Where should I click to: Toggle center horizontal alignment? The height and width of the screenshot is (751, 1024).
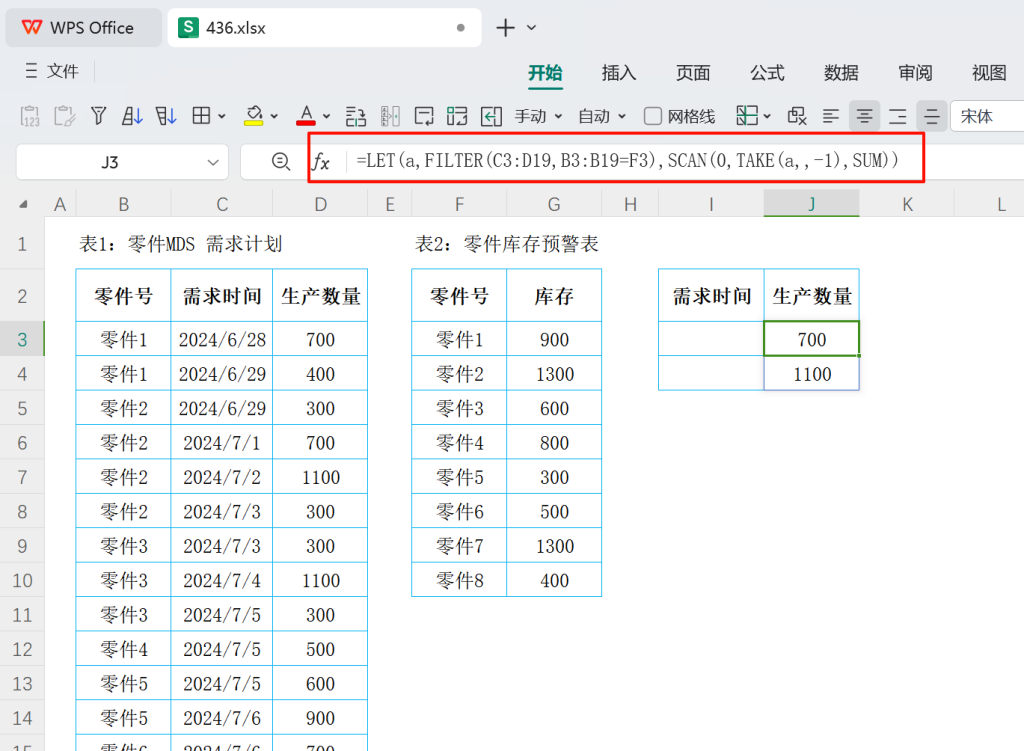(864, 117)
